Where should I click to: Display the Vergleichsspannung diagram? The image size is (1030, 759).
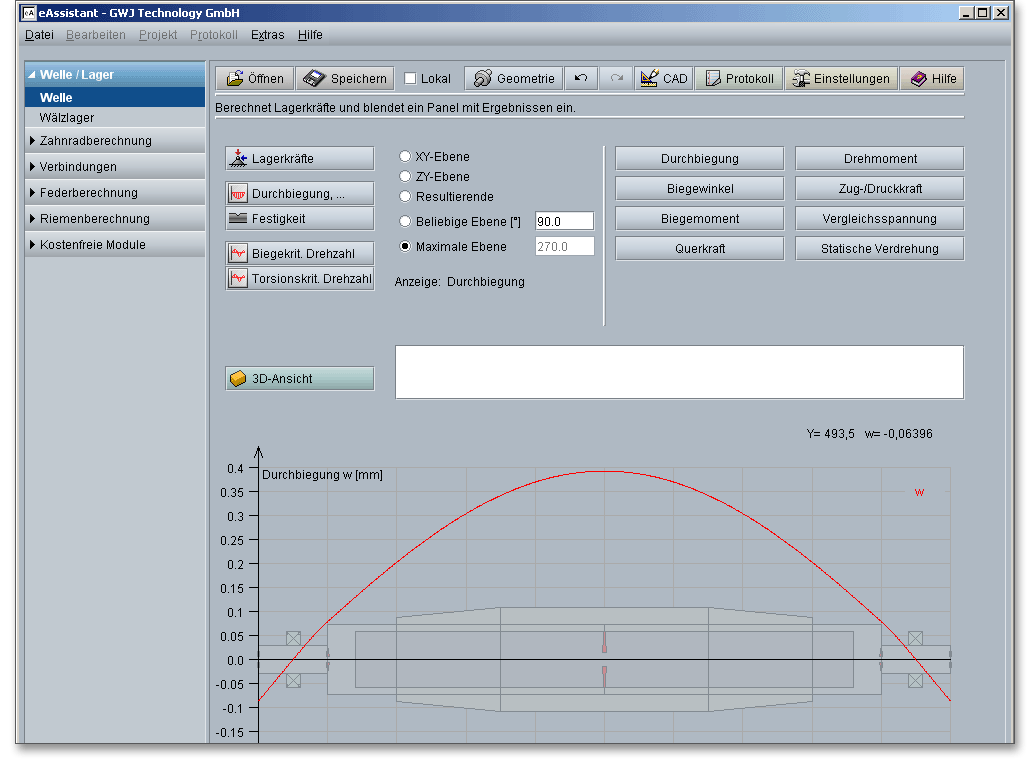tap(879, 219)
